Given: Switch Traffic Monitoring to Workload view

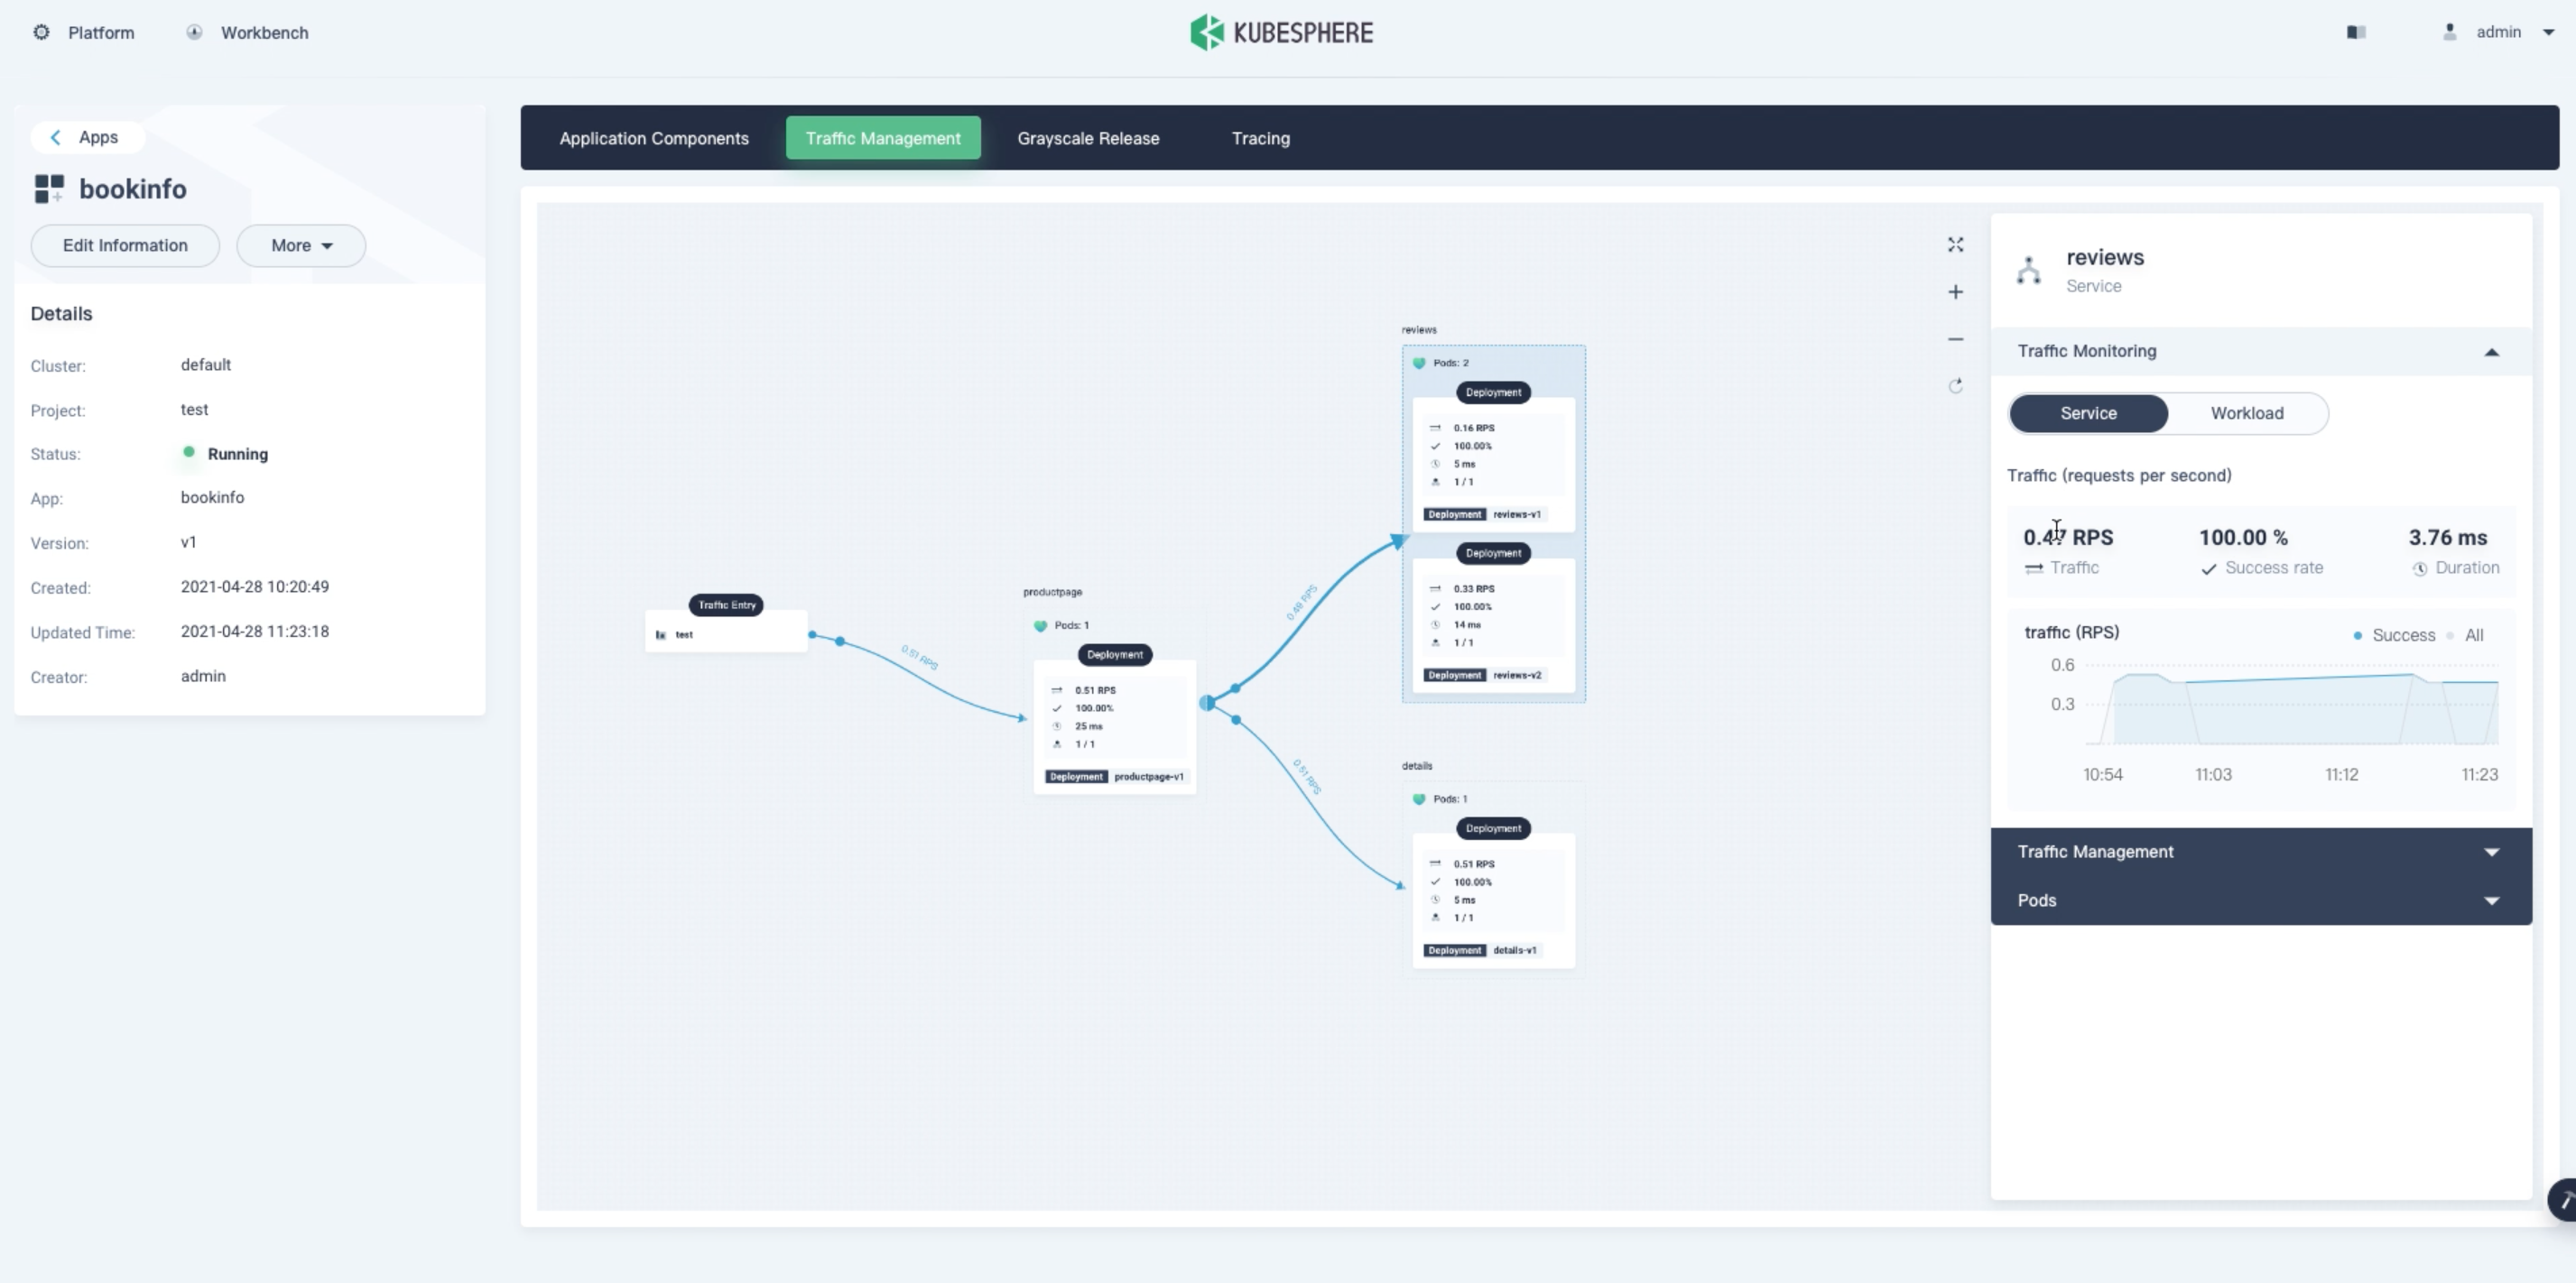Looking at the screenshot, I should (2246, 413).
